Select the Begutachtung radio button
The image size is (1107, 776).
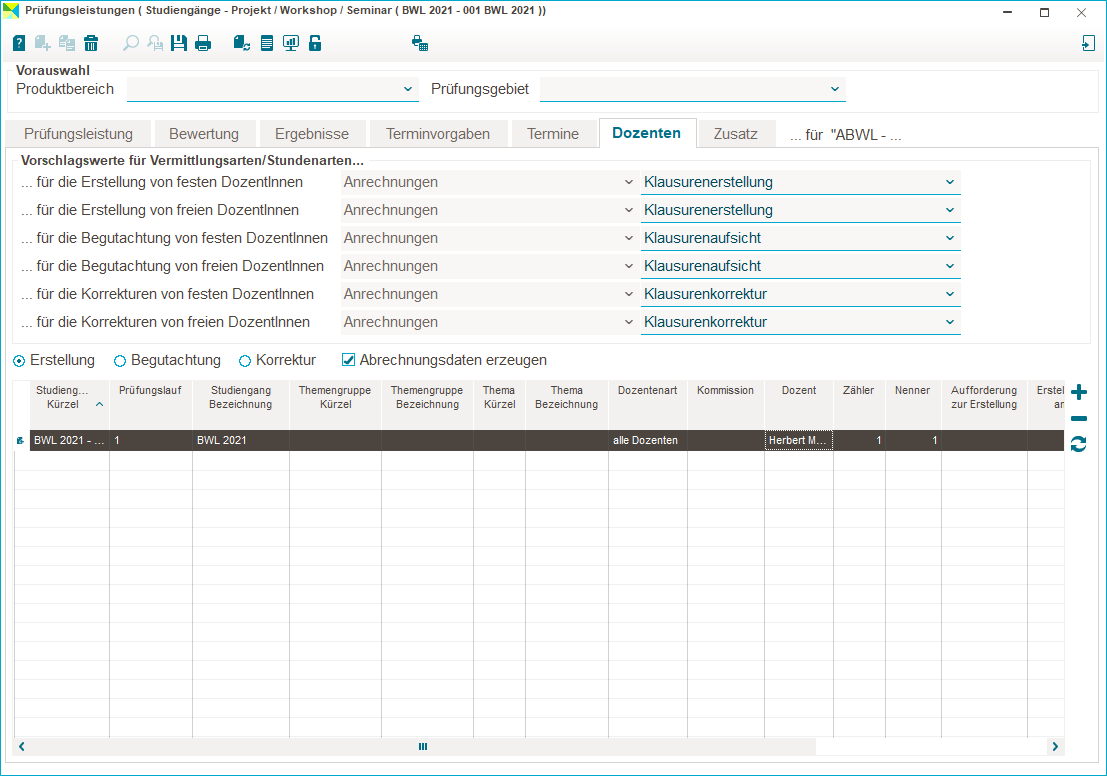coord(120,361)
